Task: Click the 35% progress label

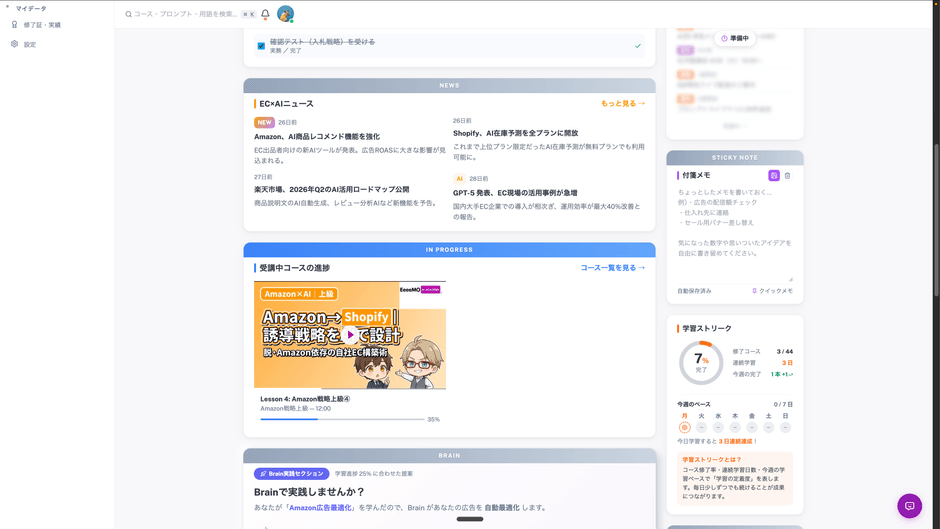Action: (x=433, y=420)
